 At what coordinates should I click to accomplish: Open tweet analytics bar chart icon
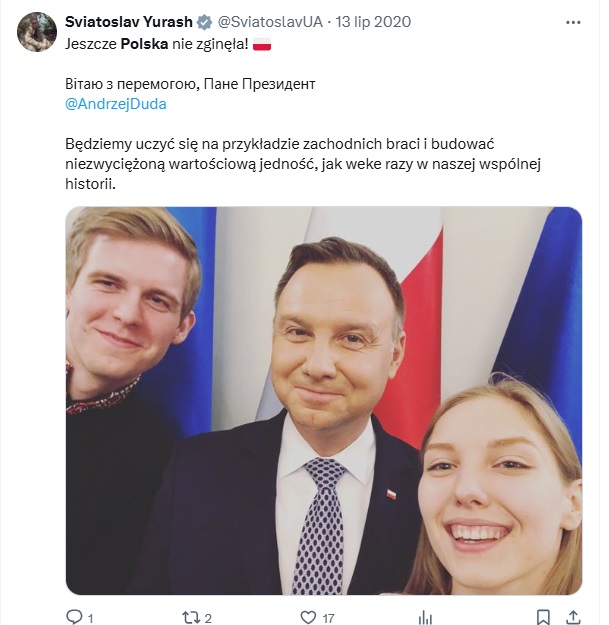point(425,617)
